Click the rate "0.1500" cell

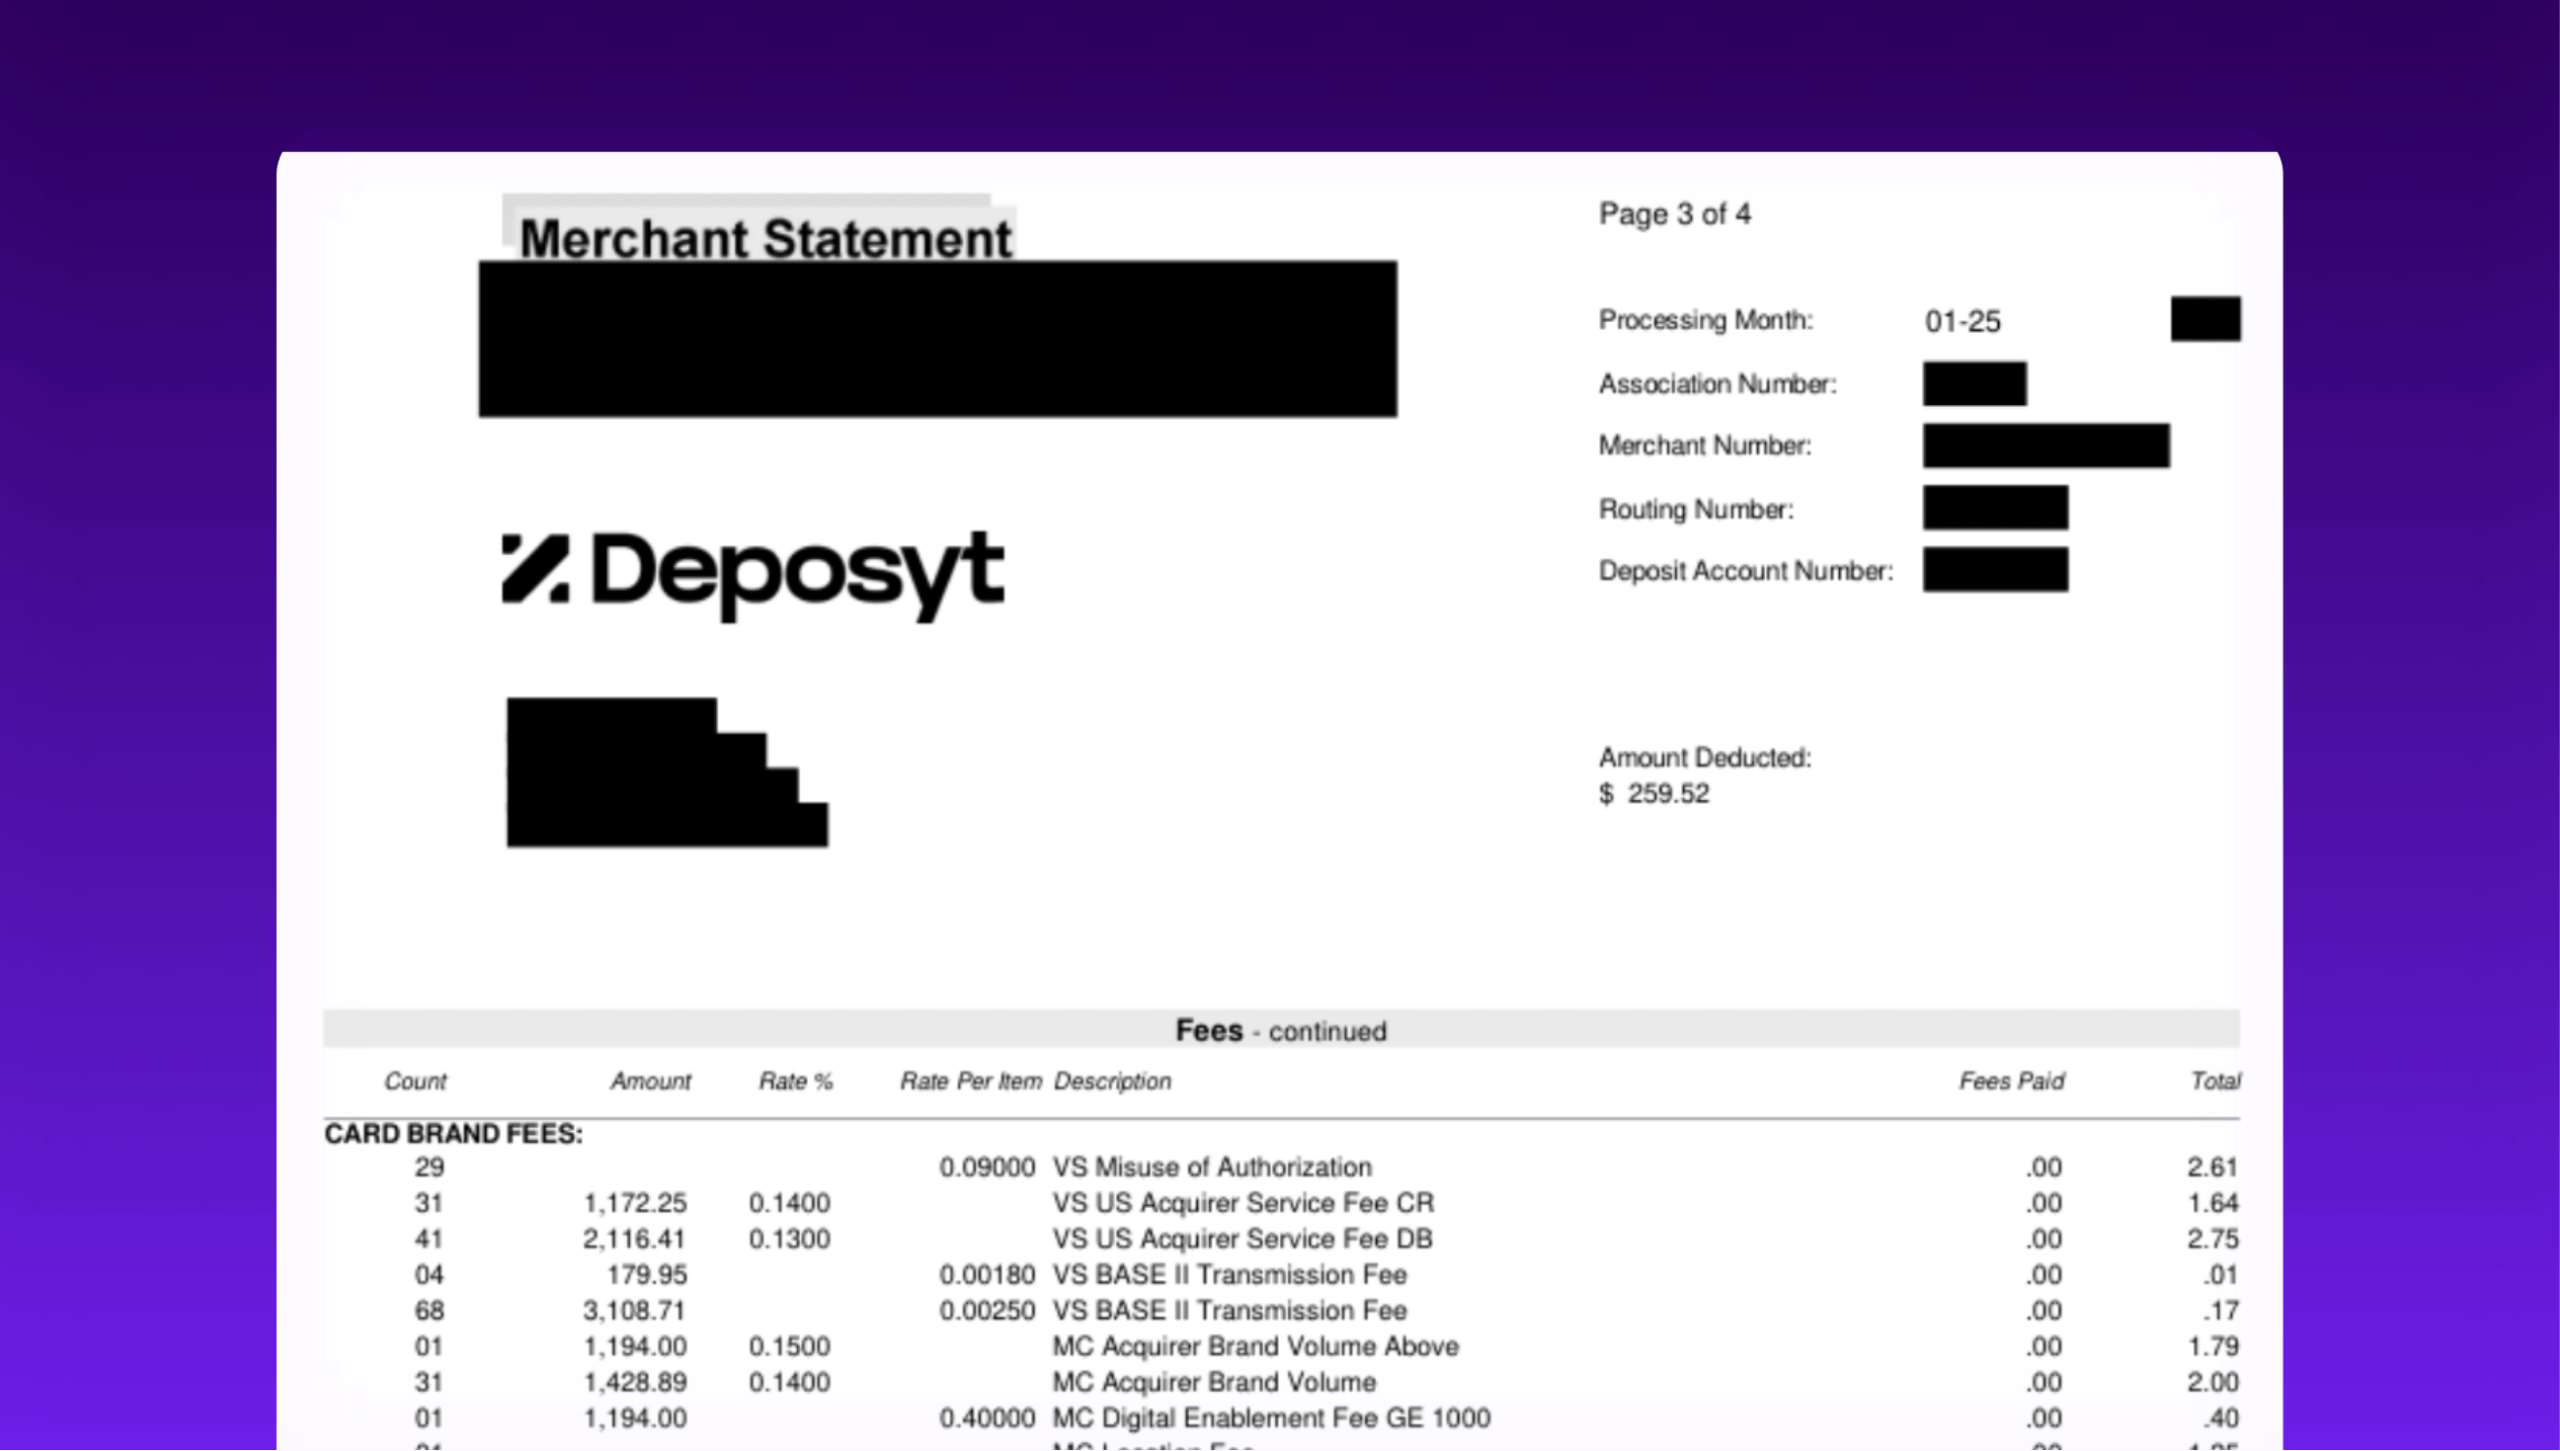click(x=789, y=1346)
